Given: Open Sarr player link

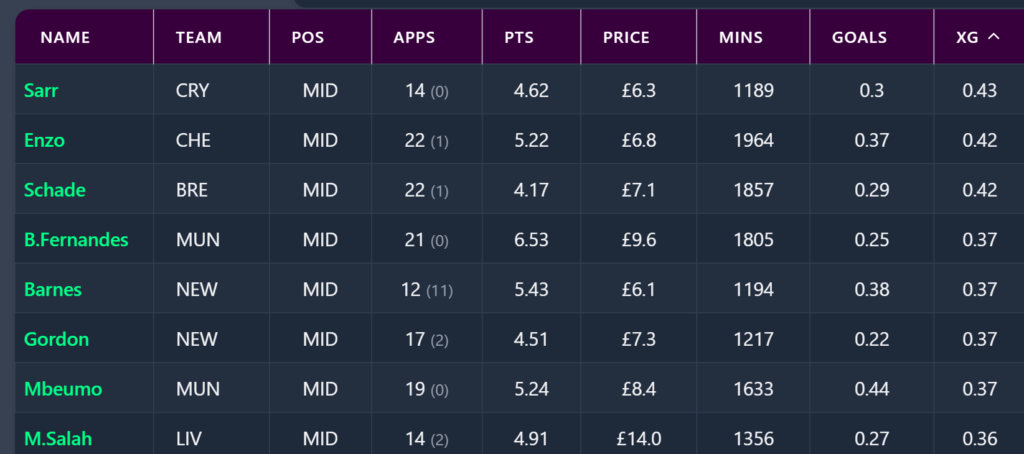Looking at the screenshot, I should point(41,91).
